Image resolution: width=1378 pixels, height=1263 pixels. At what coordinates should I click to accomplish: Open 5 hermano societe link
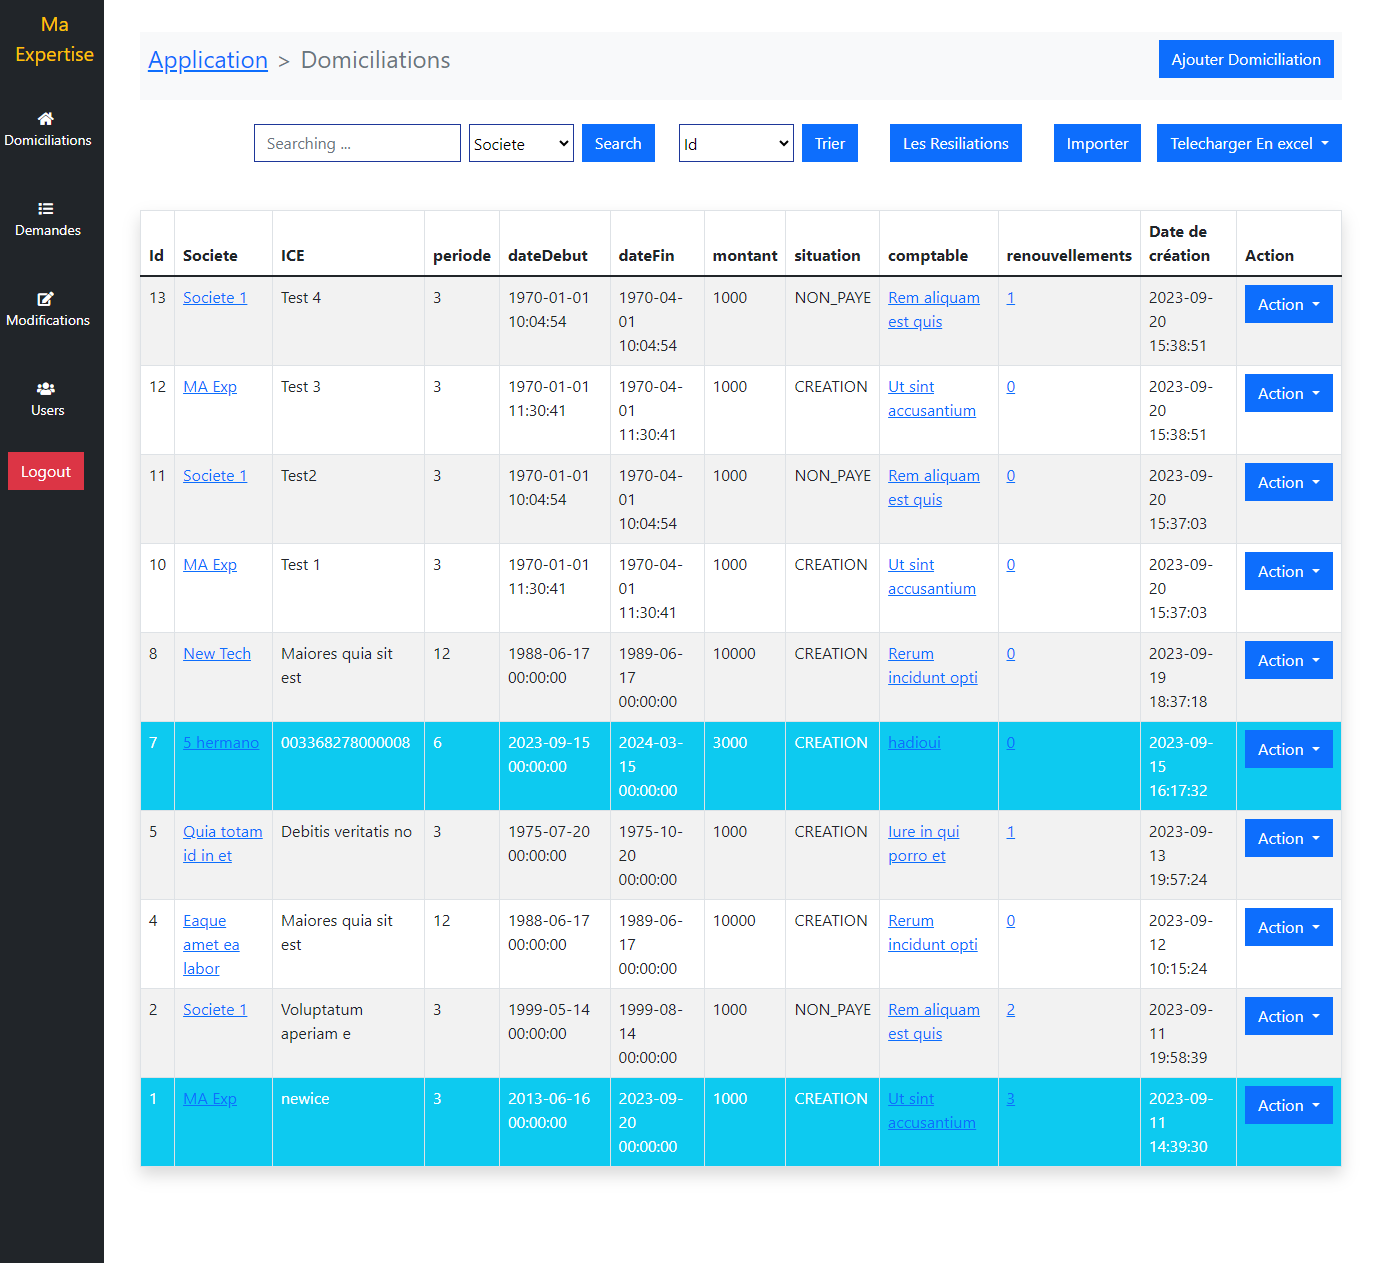(x=221, y=743)
